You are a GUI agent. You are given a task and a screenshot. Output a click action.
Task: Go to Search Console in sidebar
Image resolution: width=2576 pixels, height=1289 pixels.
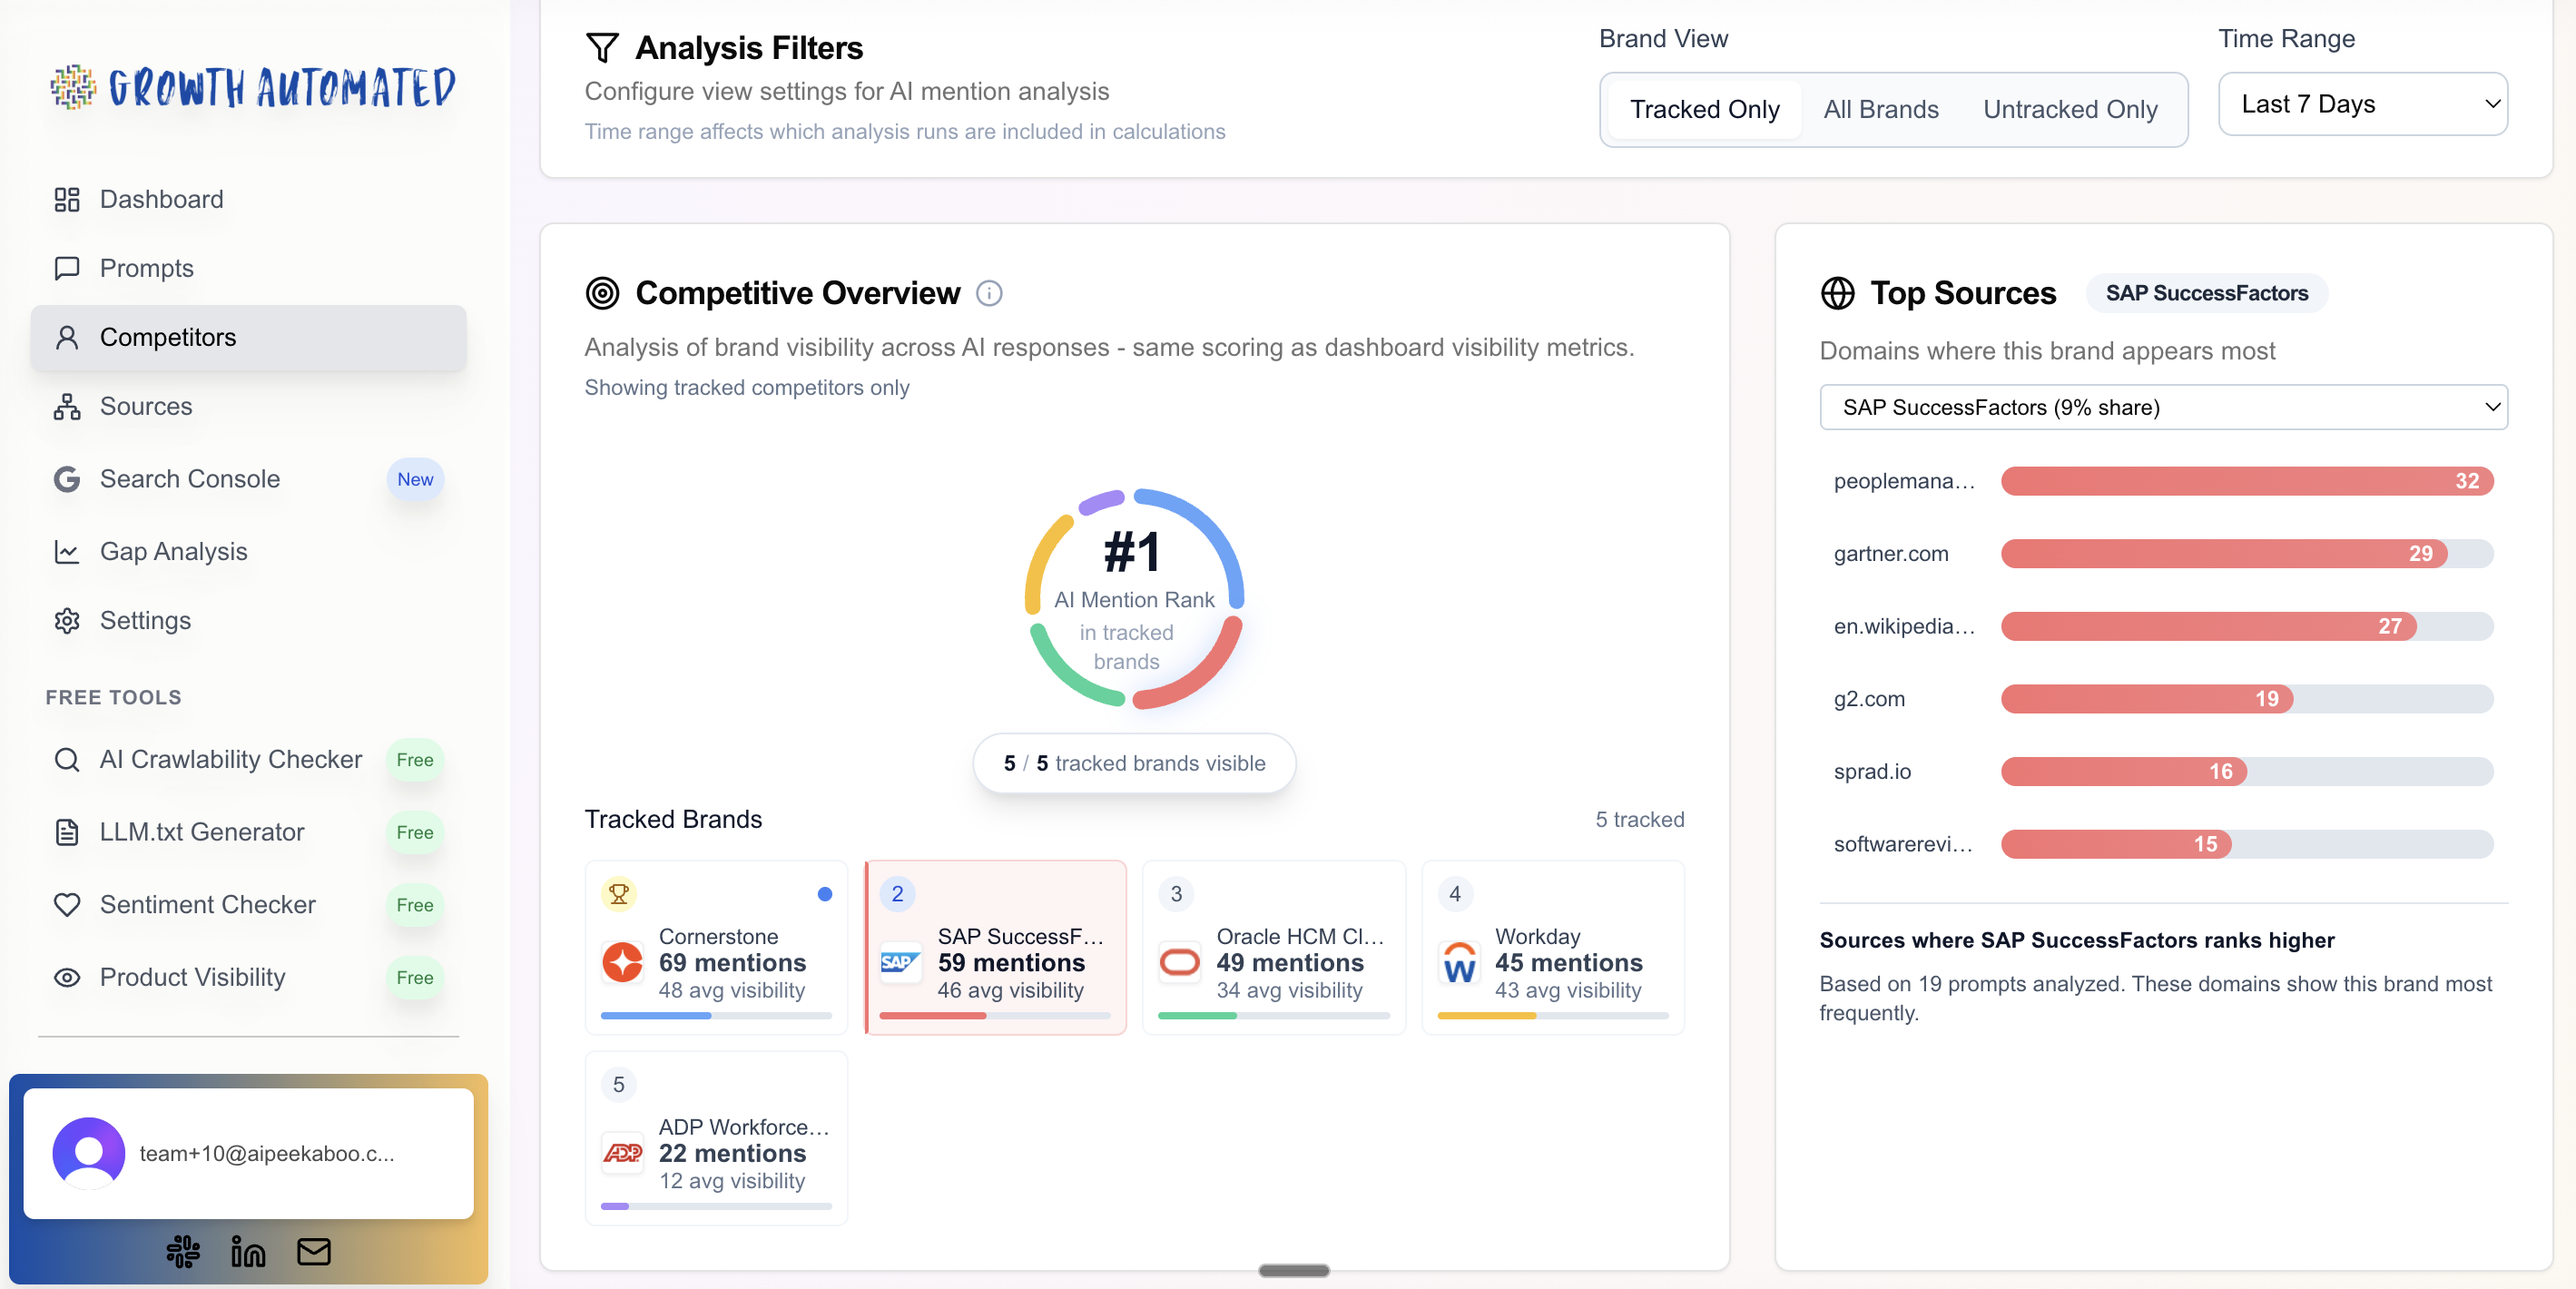(x=189, y=479)
